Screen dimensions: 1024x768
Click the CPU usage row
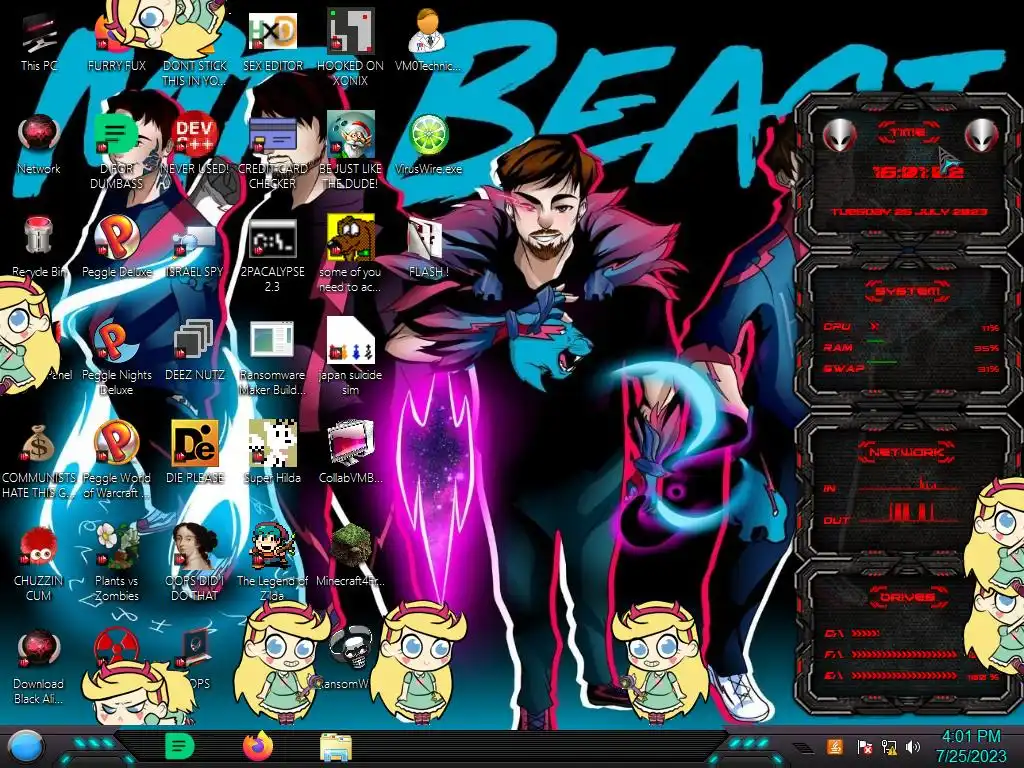[911, 327]
